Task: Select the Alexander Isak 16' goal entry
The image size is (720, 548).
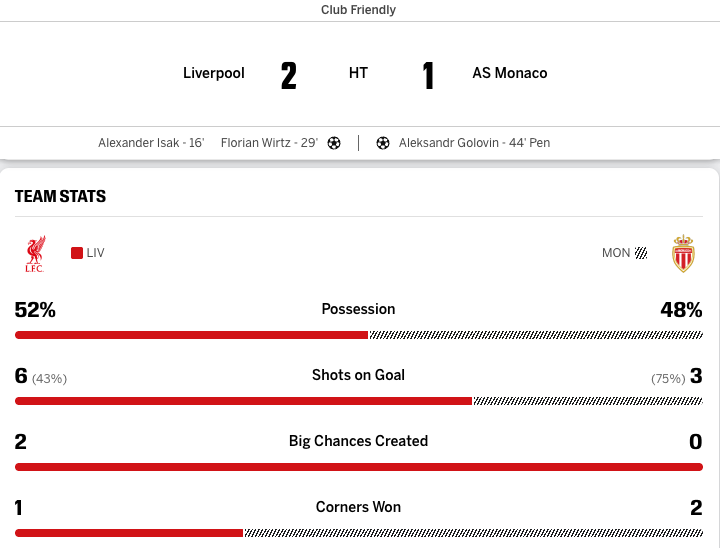Action: [x=151, y=143]
